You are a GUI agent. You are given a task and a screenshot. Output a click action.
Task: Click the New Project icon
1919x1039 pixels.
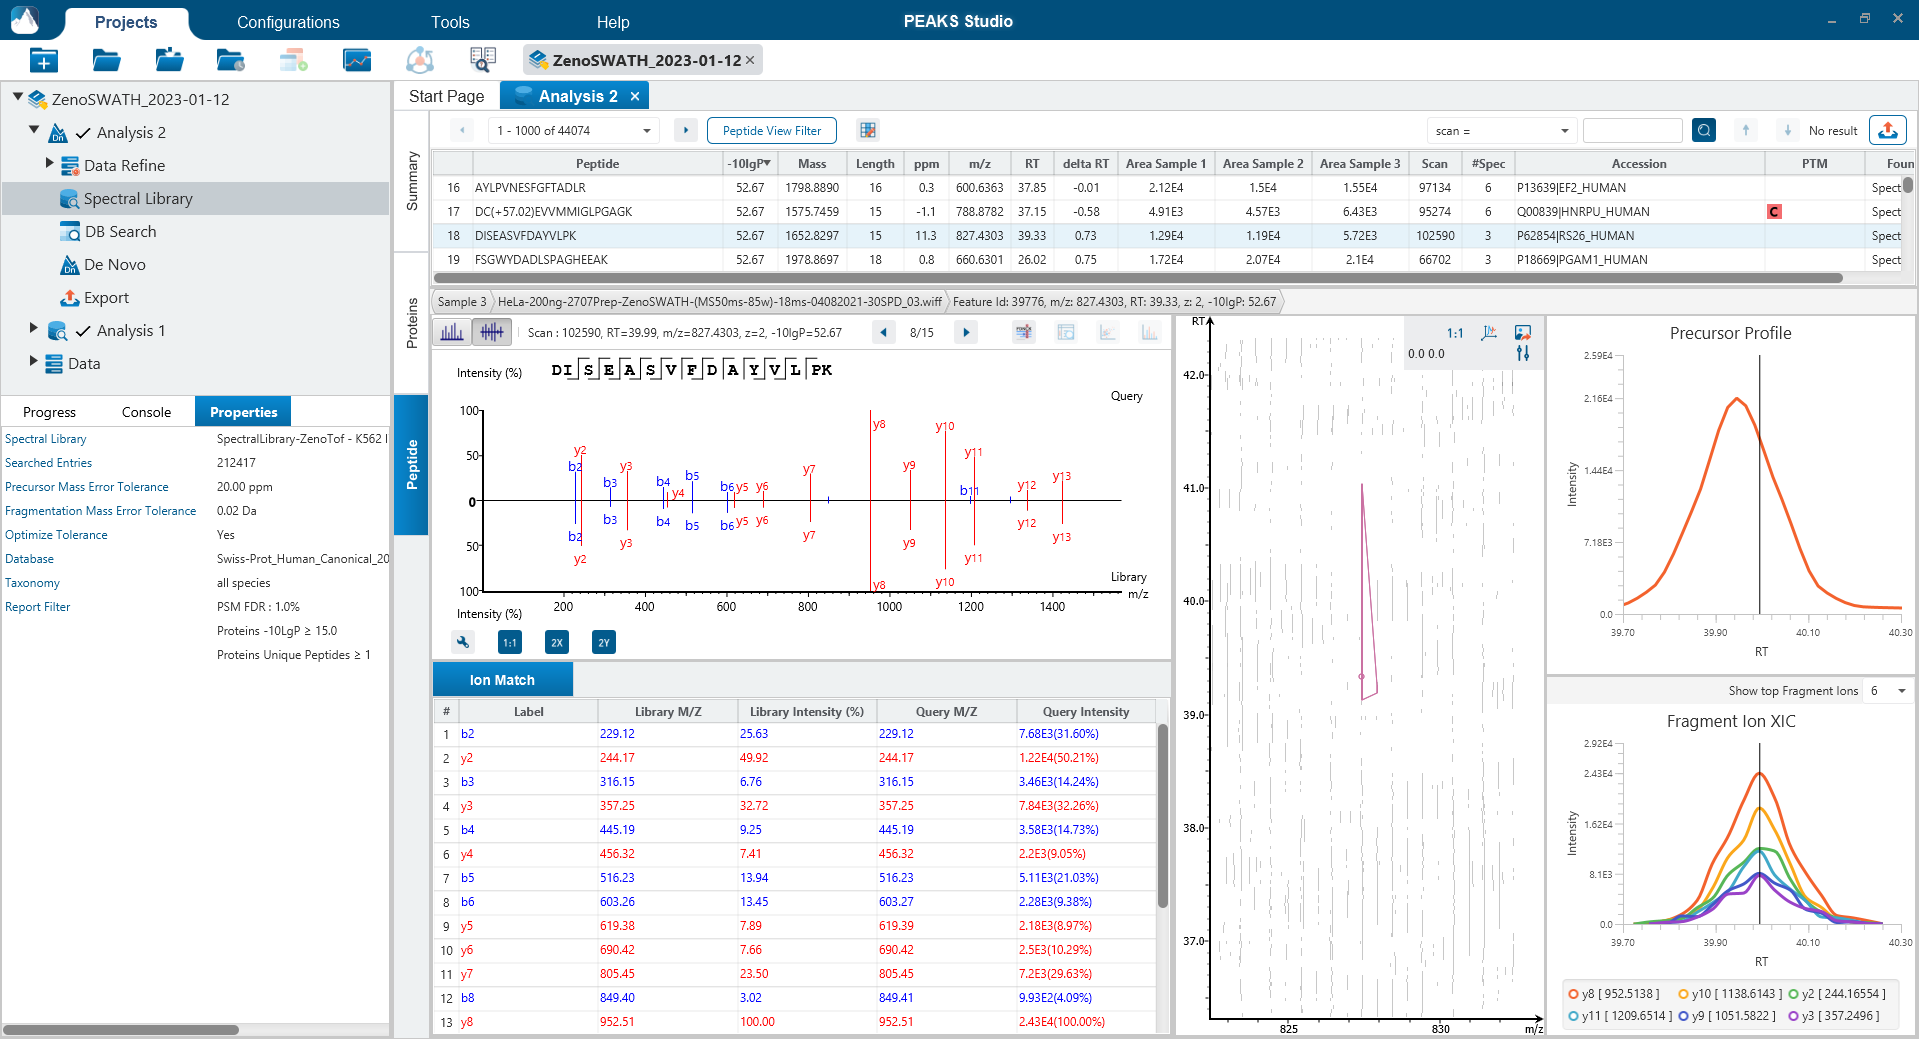43,61
